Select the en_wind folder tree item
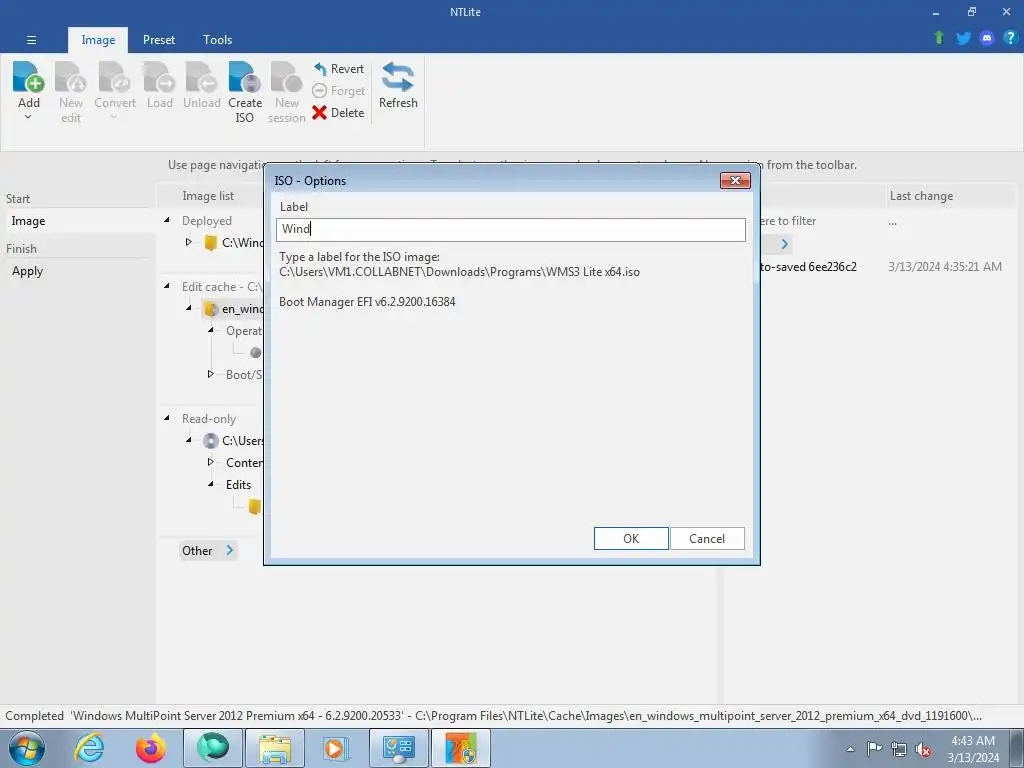The height and width of the screenshot is (768, 1024). pyautogui.click(x=235, y=309)
